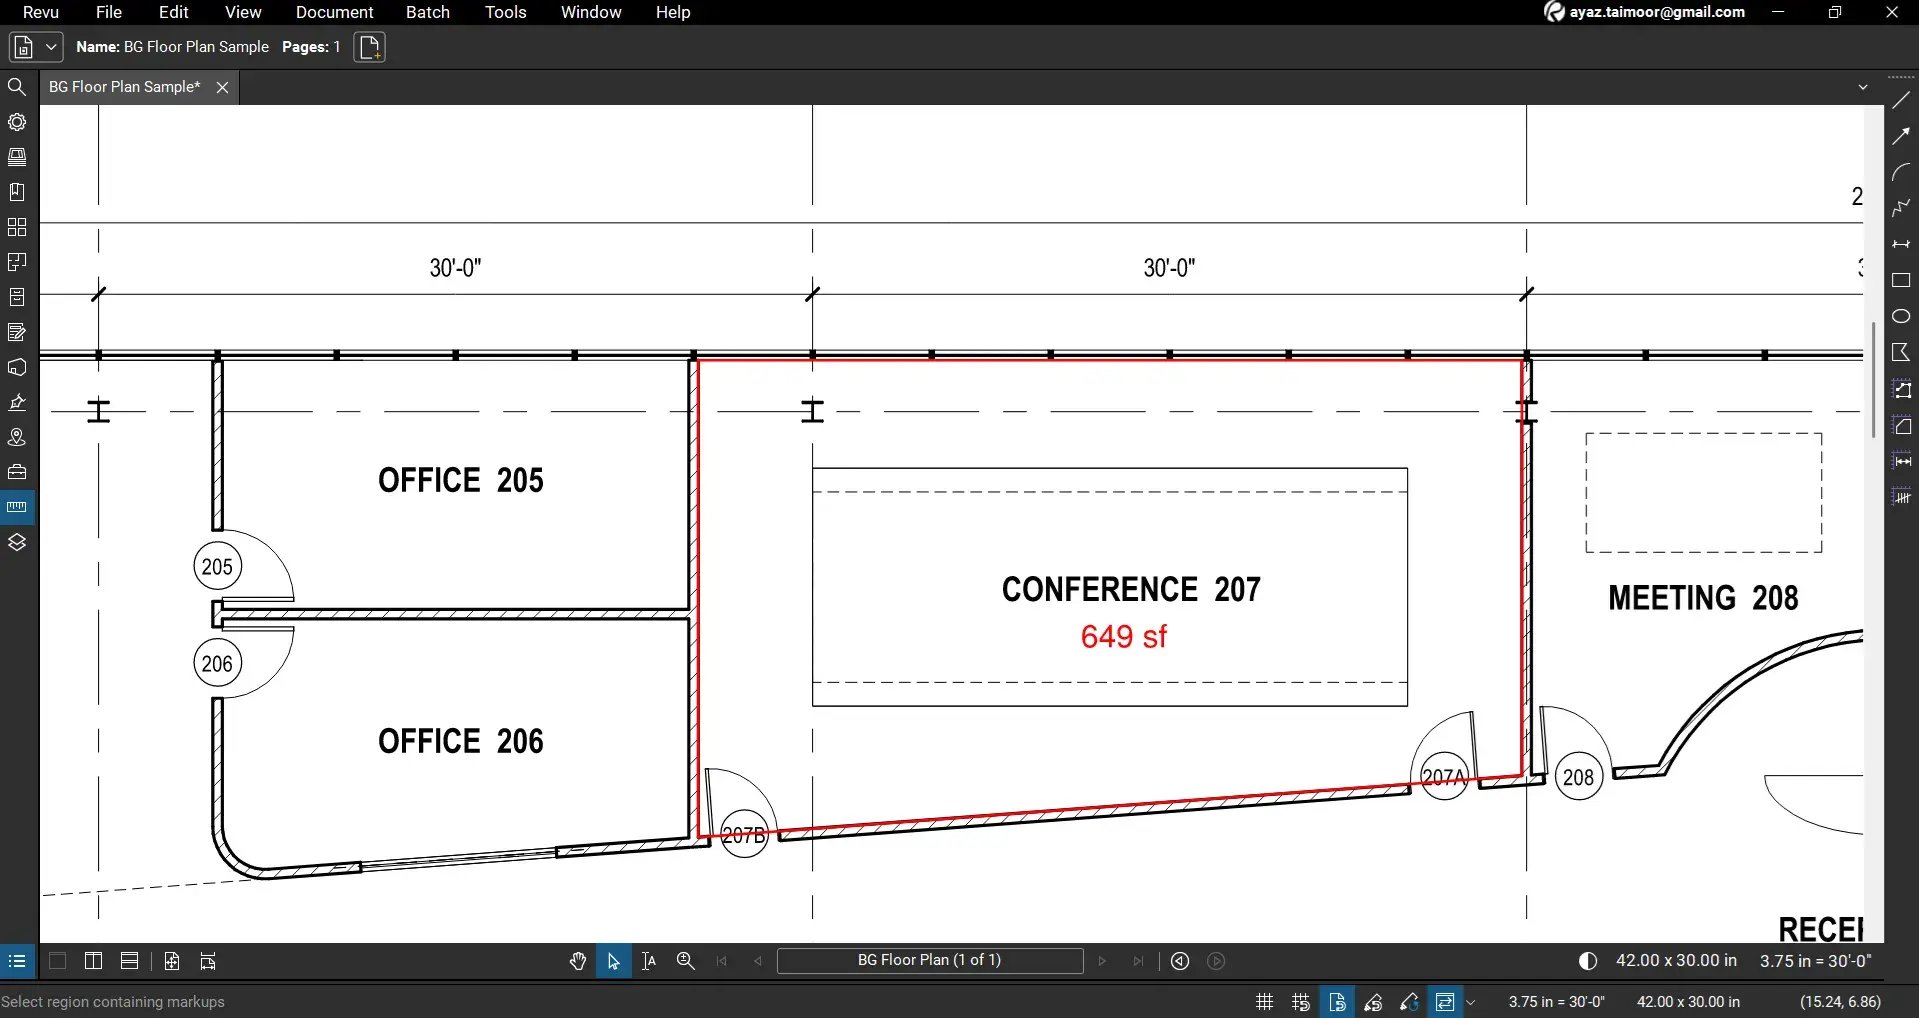Open the Studio briefcase panel
Screen dimensions: 1919x1018
coord(17,472)
